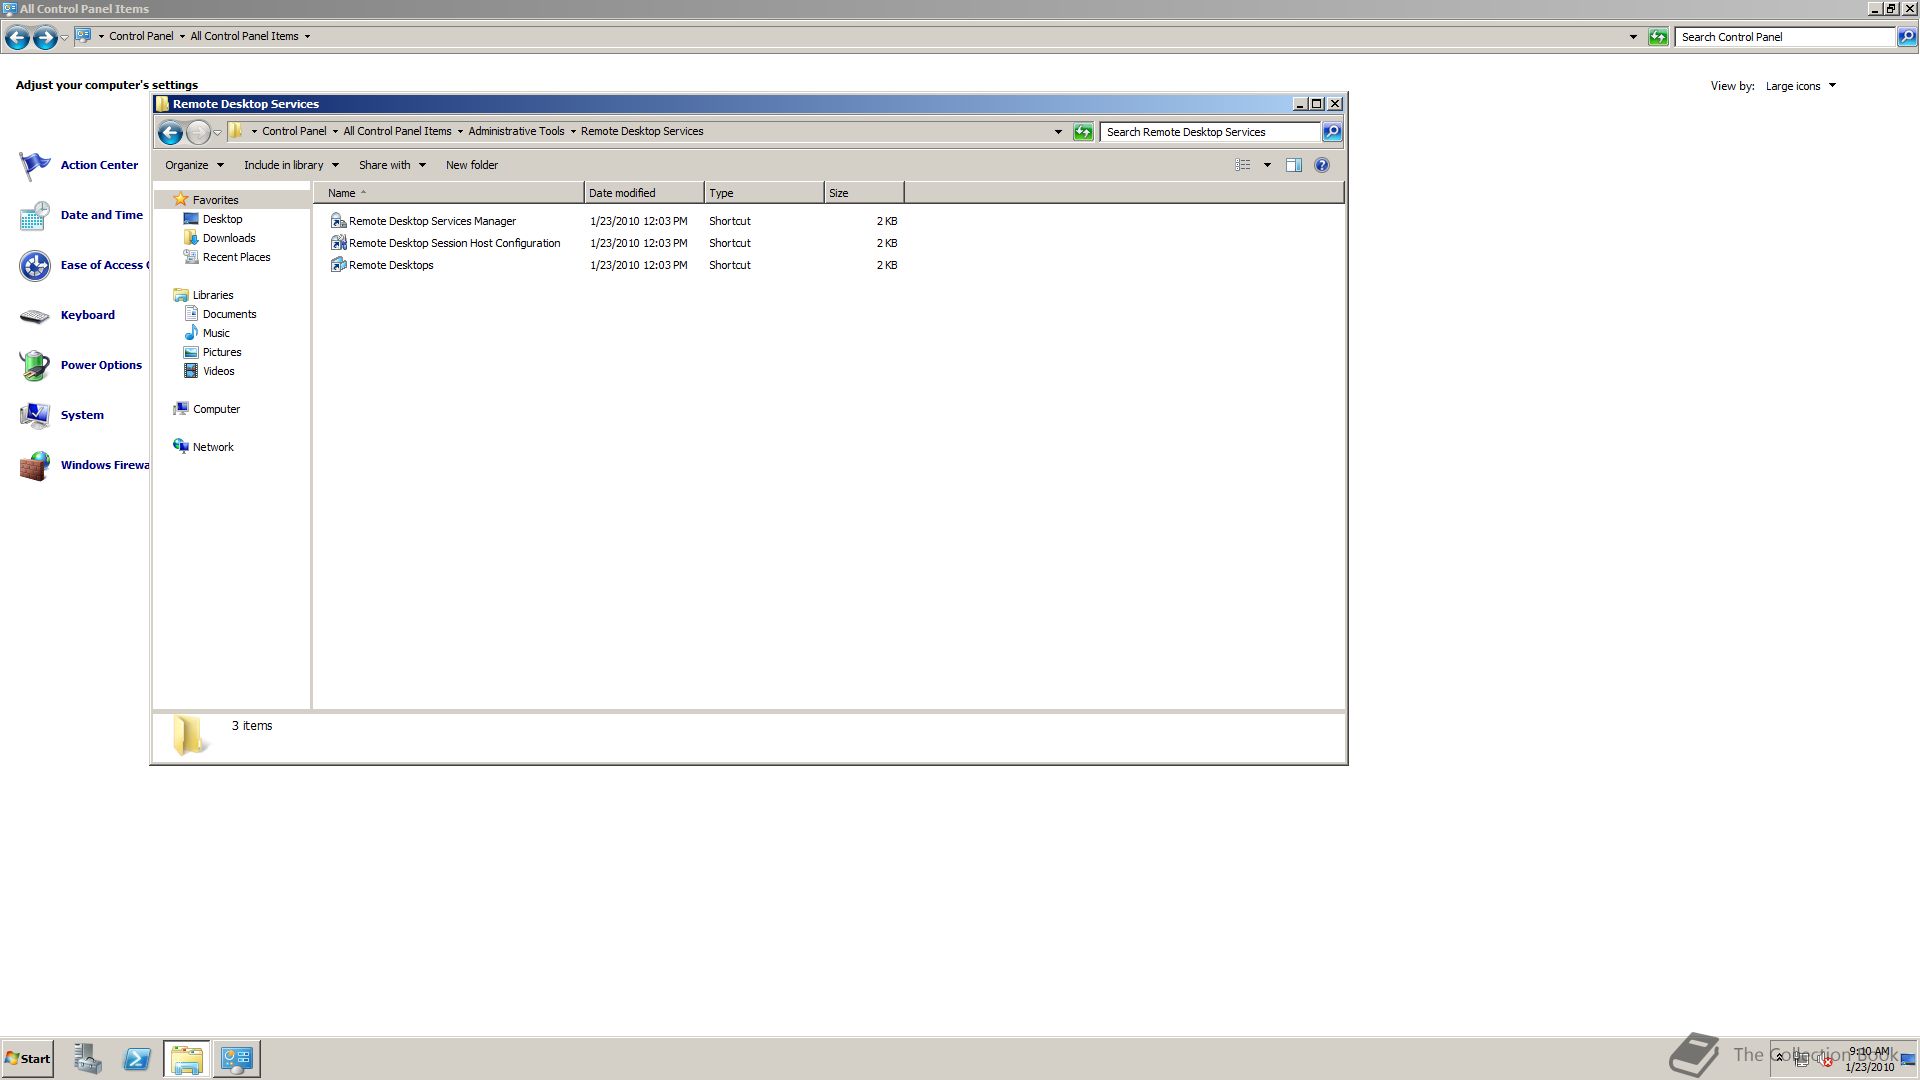Switch to Control Panel taskbar button
1920x1080 pixels.
click(237, 1058)
